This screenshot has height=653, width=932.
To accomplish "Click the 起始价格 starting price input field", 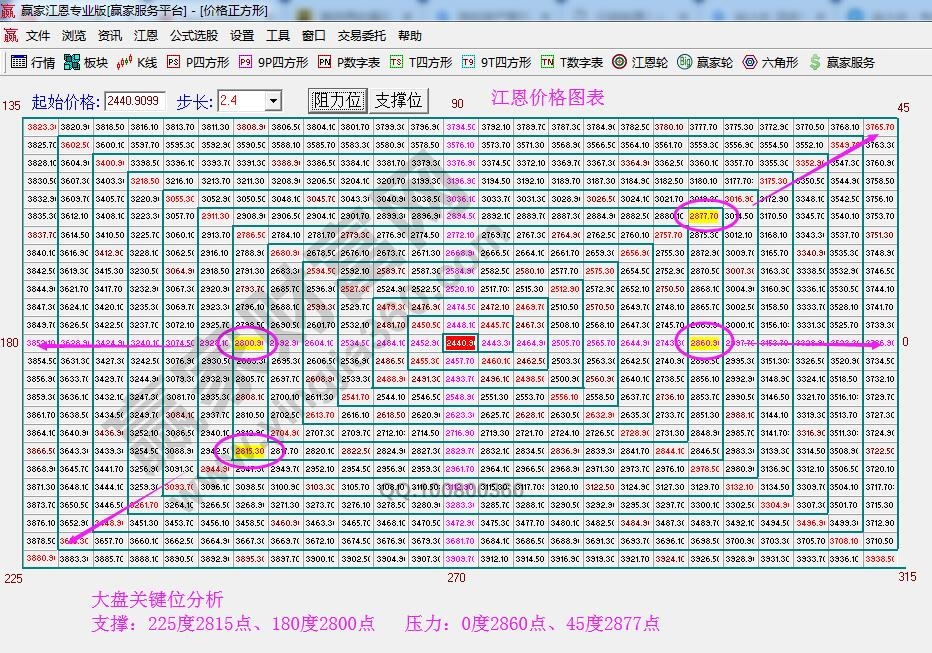I will pyautogui.click(x=134, y=101).
